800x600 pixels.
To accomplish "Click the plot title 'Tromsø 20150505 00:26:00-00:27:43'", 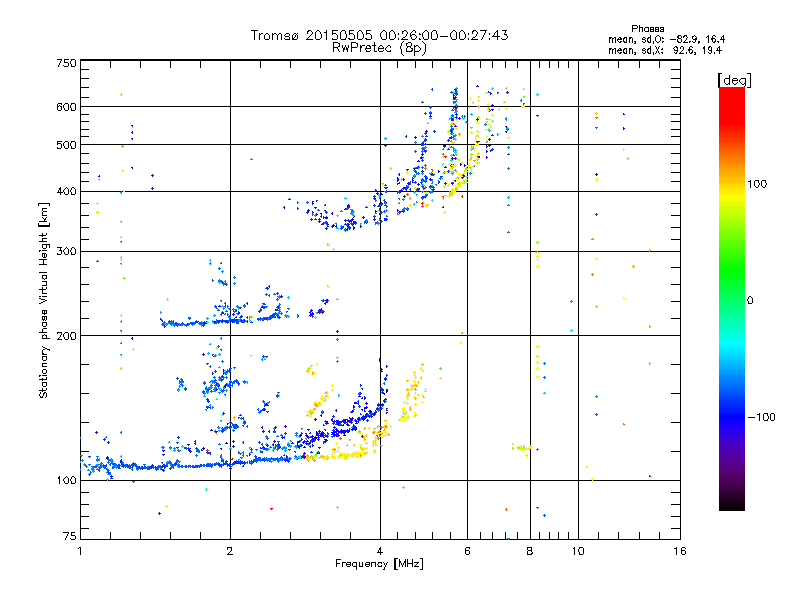I will pyautogui.click(x=379, y=35).
